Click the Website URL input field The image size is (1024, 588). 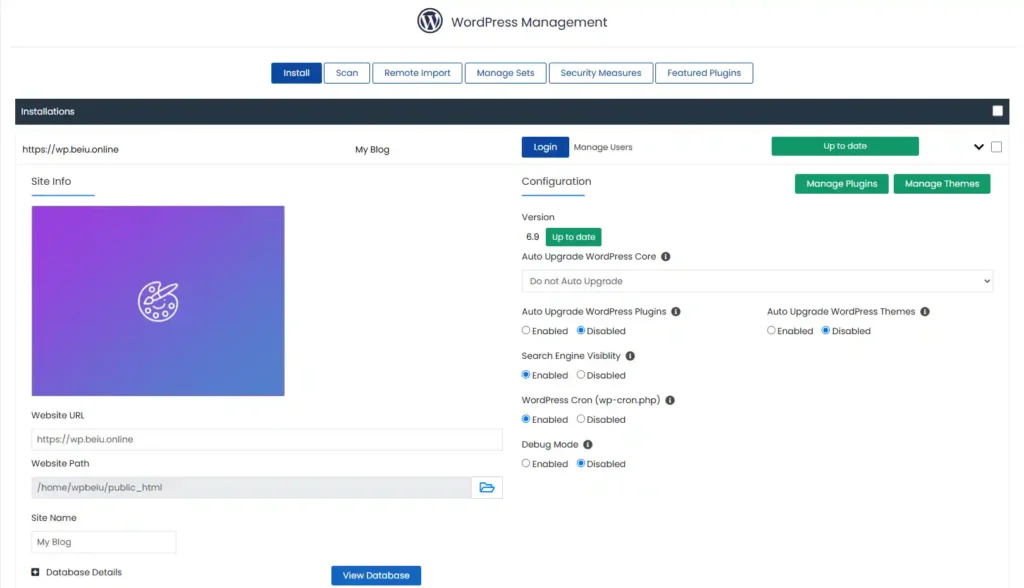pyautogui.click(x=267, y=439)
